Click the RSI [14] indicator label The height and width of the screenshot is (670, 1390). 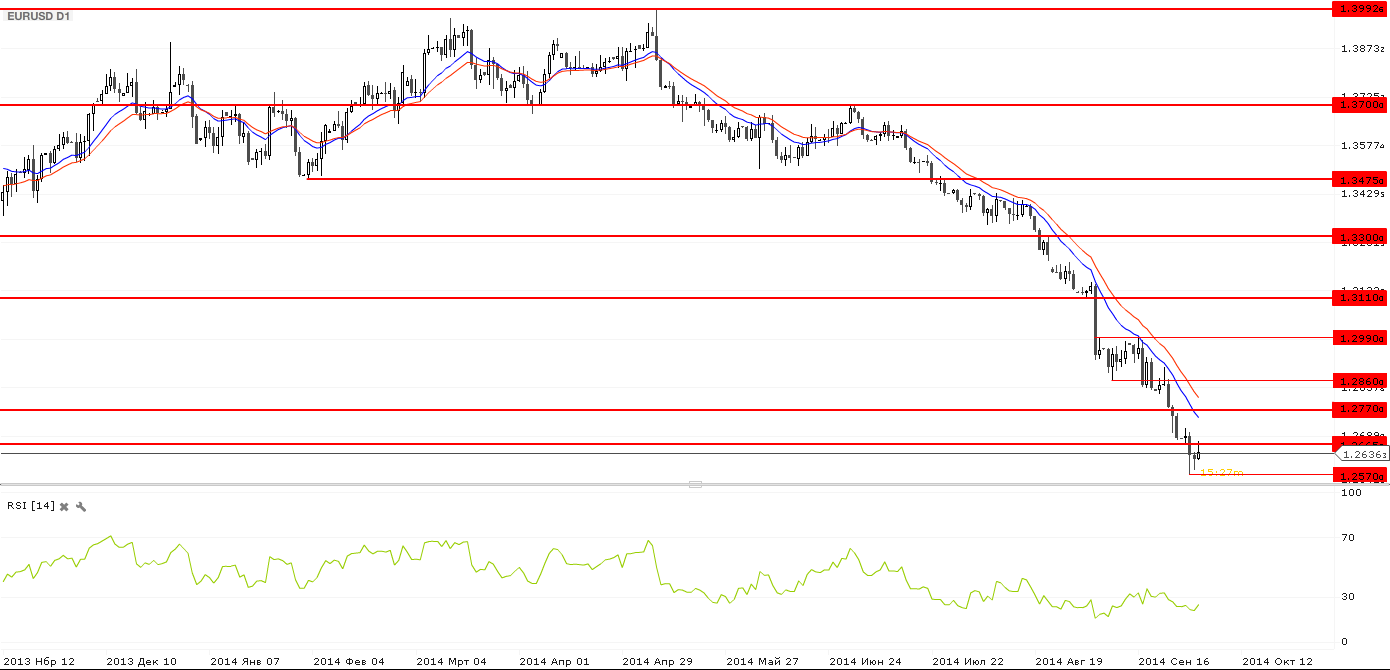(x=30, y=507)
